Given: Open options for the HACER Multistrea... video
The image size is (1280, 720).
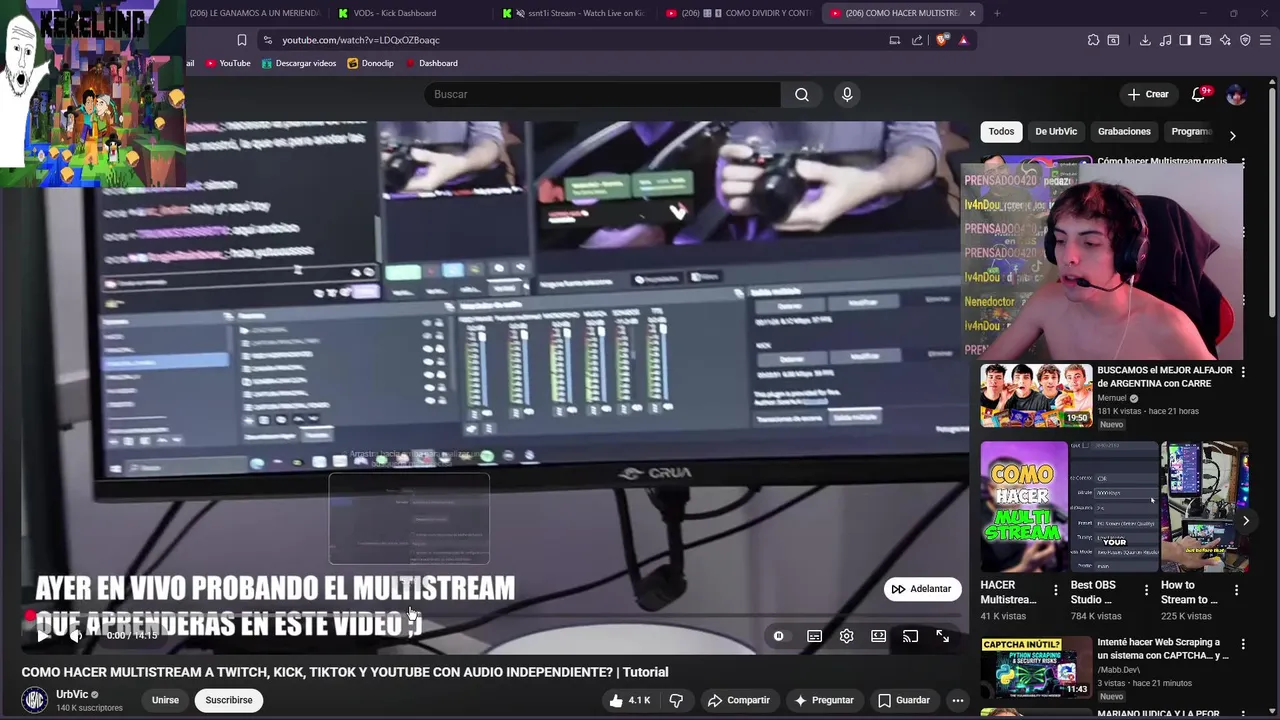Looking at the screenshot, I should (x=1056, y=591).
